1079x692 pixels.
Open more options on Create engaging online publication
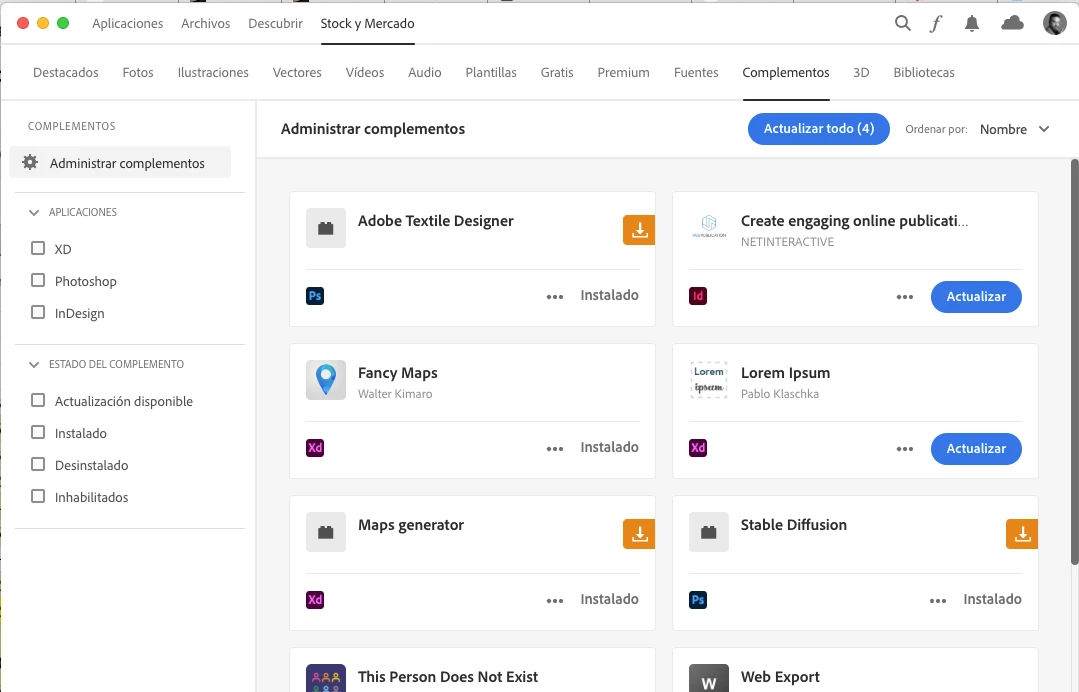pyautogui.click(x=905, y=297)
